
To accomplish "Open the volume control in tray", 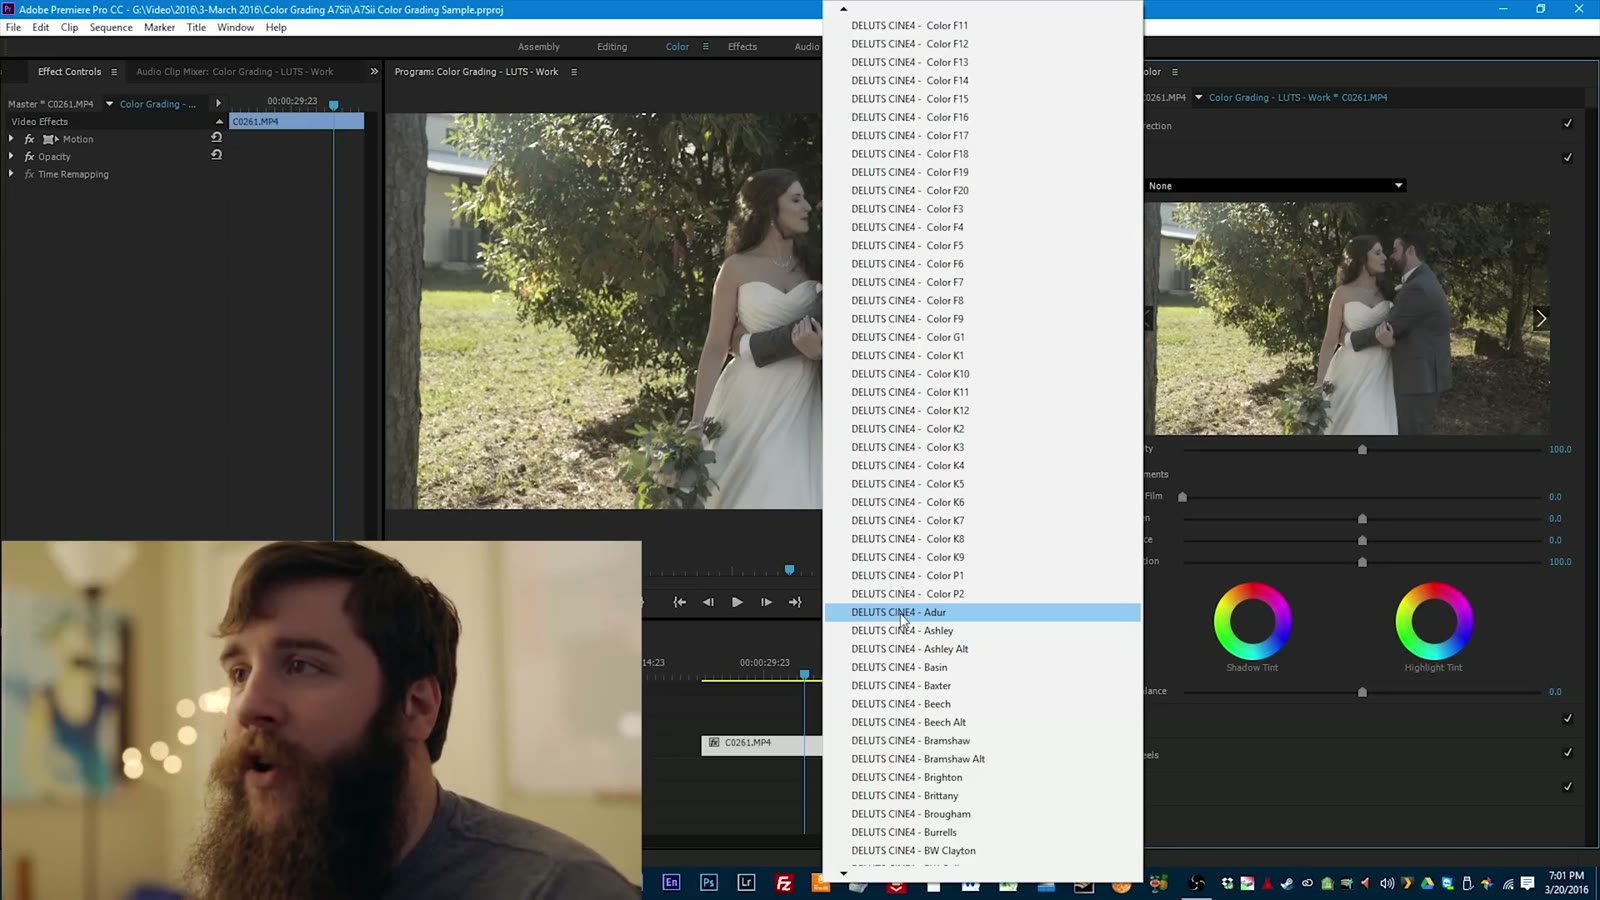I will pos(1387,883).
